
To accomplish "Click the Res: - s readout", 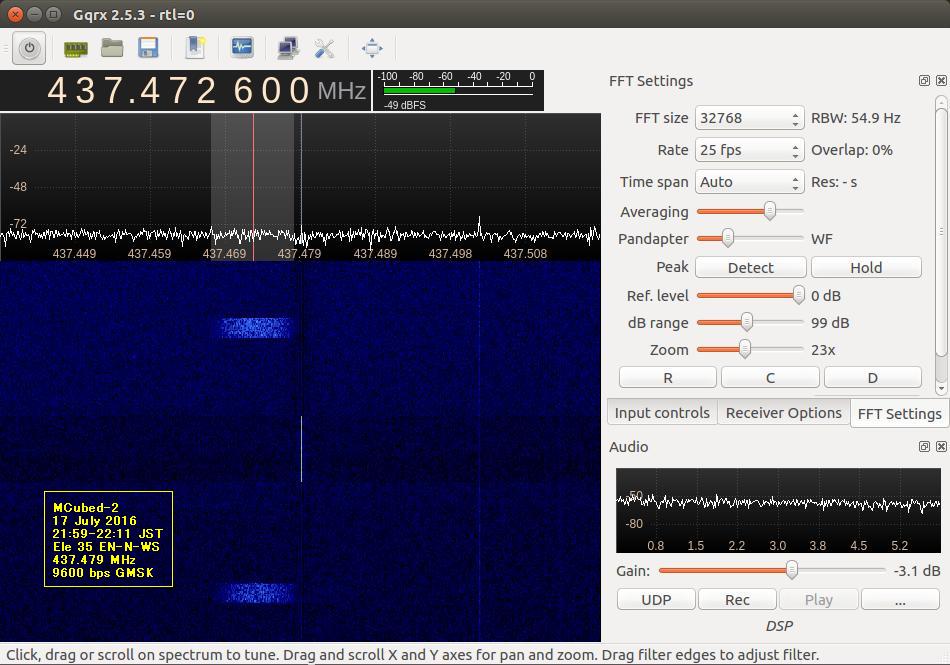I will pos(834,182).
